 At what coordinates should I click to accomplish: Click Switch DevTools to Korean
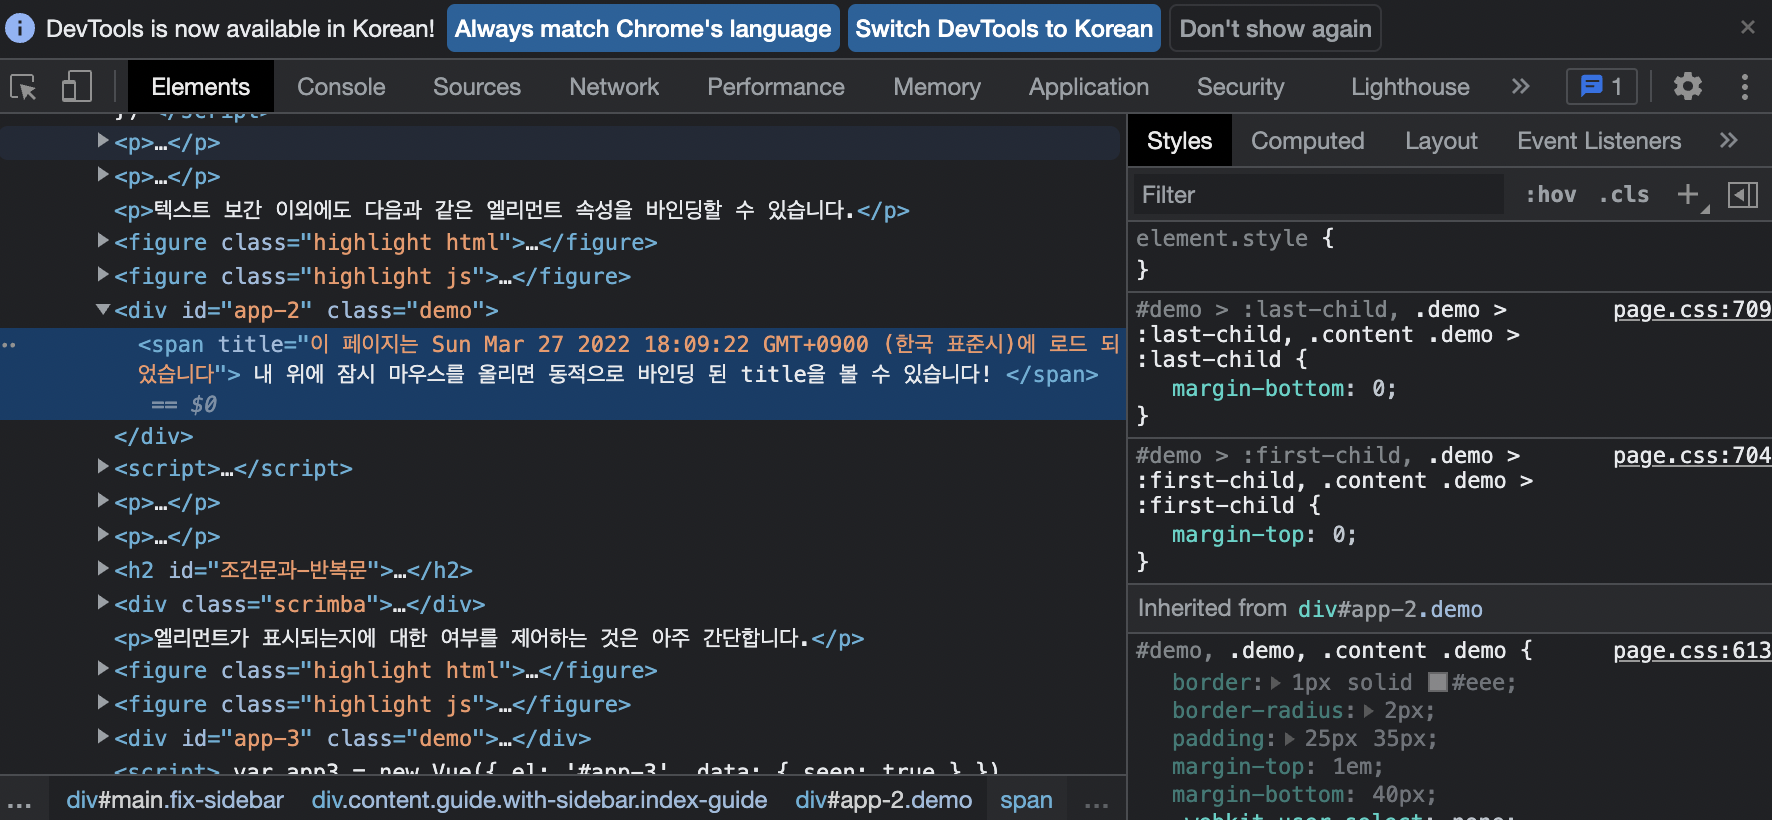coord(1004,29)
